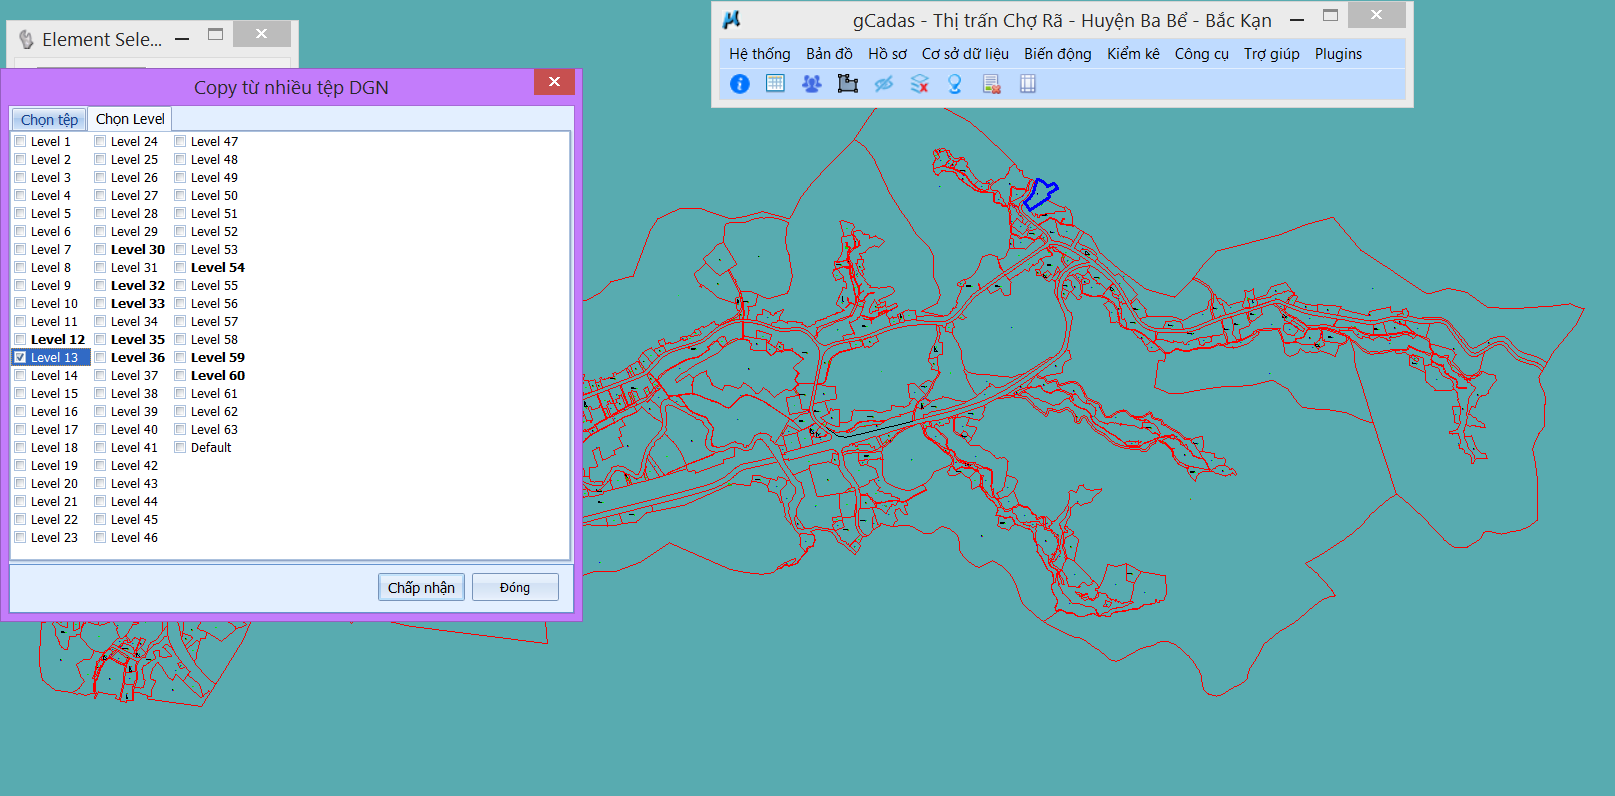
Task: Toggle the crossed-out eye hide icon
Action: (x=884, y=84)
